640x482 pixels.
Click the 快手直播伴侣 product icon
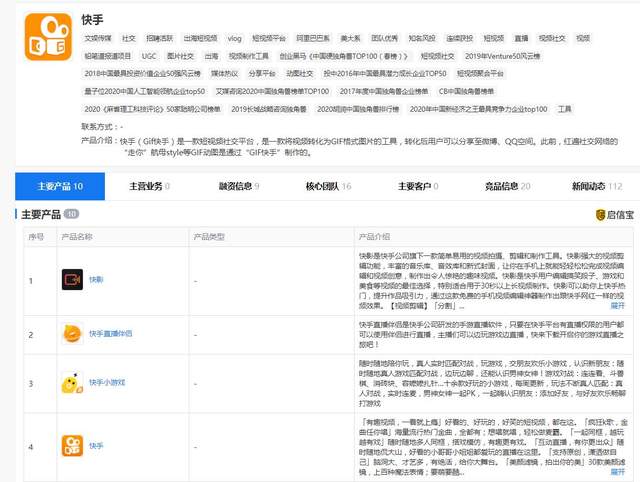72,334
